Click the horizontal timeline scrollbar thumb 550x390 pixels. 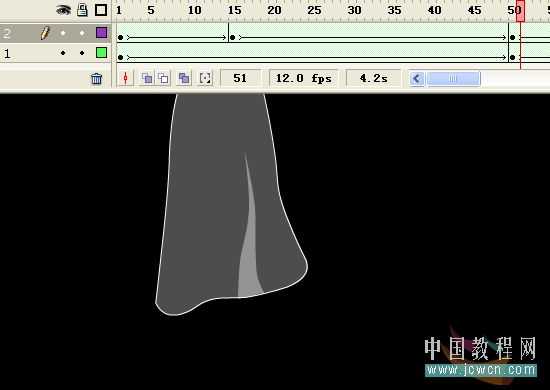[453, 78]
